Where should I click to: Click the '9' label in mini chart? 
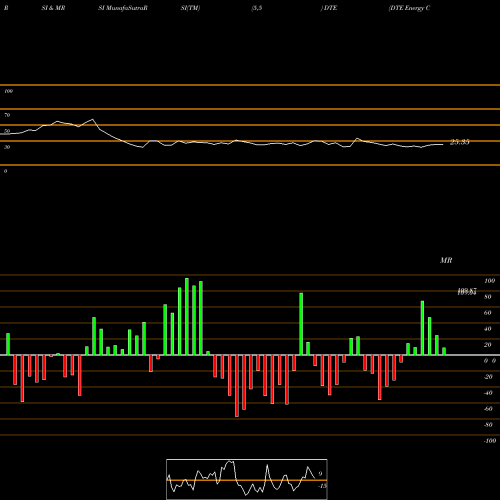click(320, 474)
